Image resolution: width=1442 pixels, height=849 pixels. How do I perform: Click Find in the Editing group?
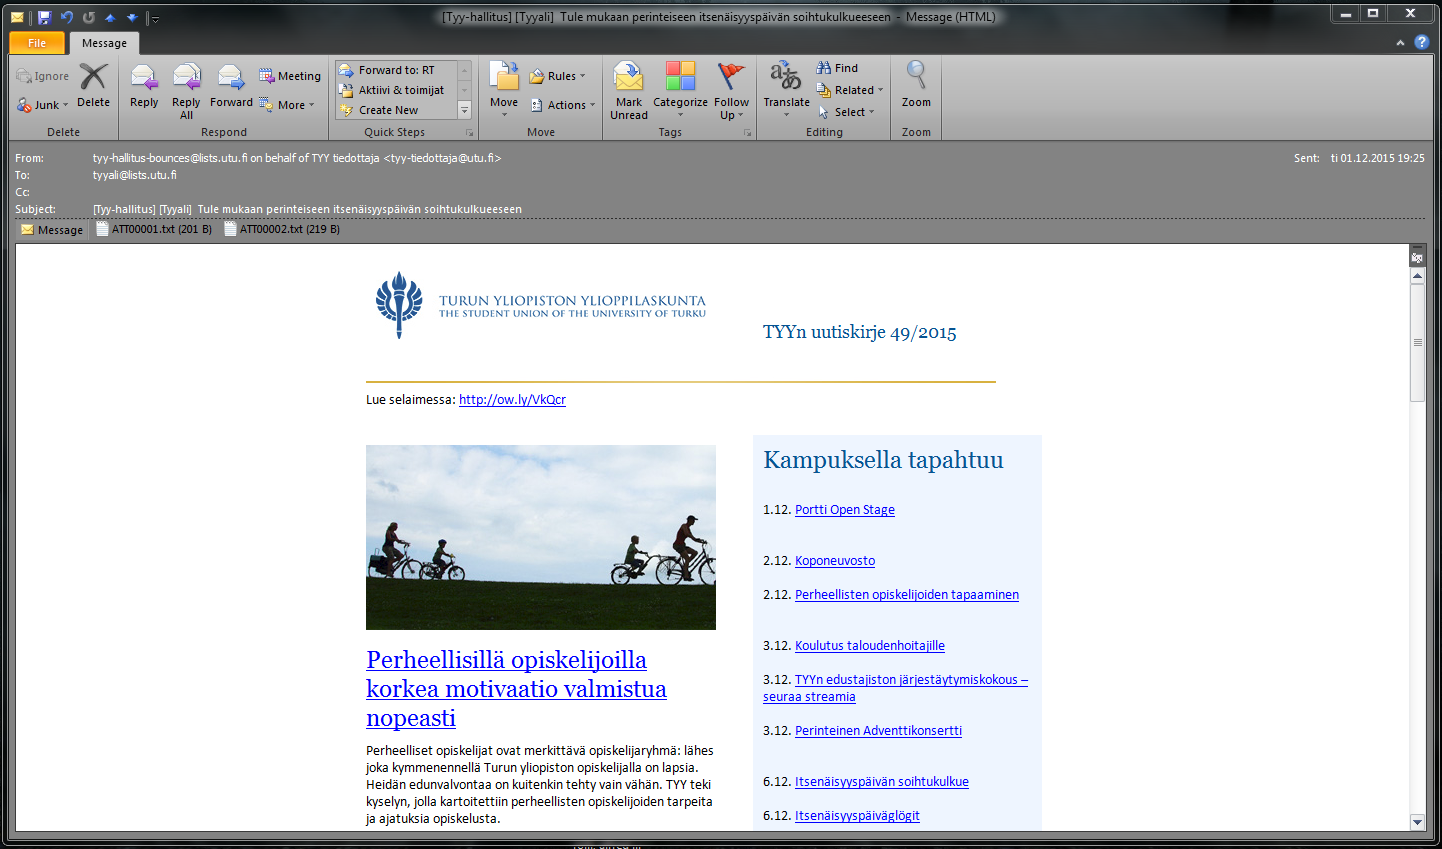[838, 68]
